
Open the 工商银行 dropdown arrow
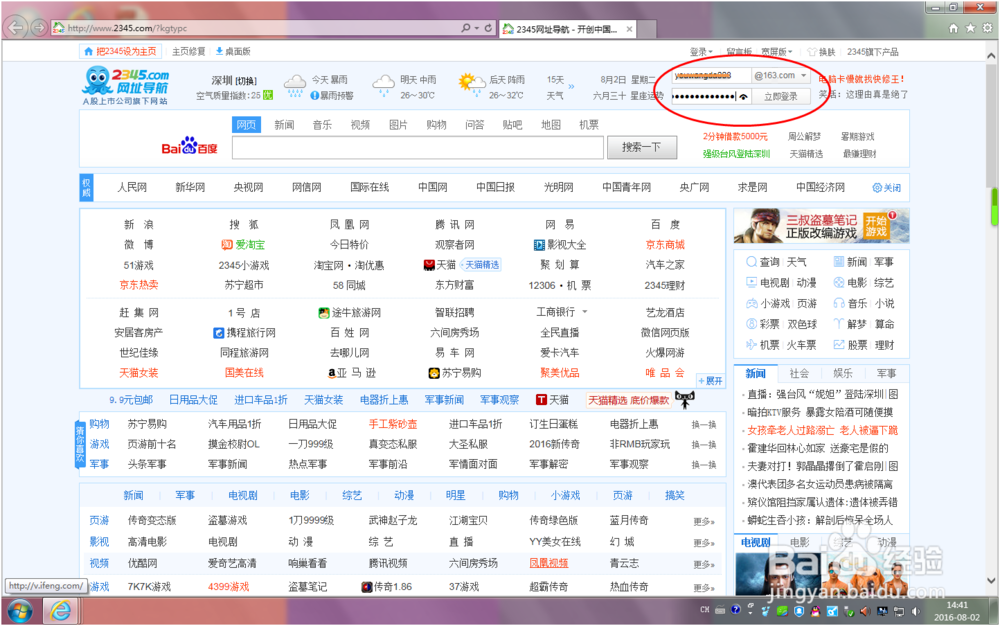[585, 312]
